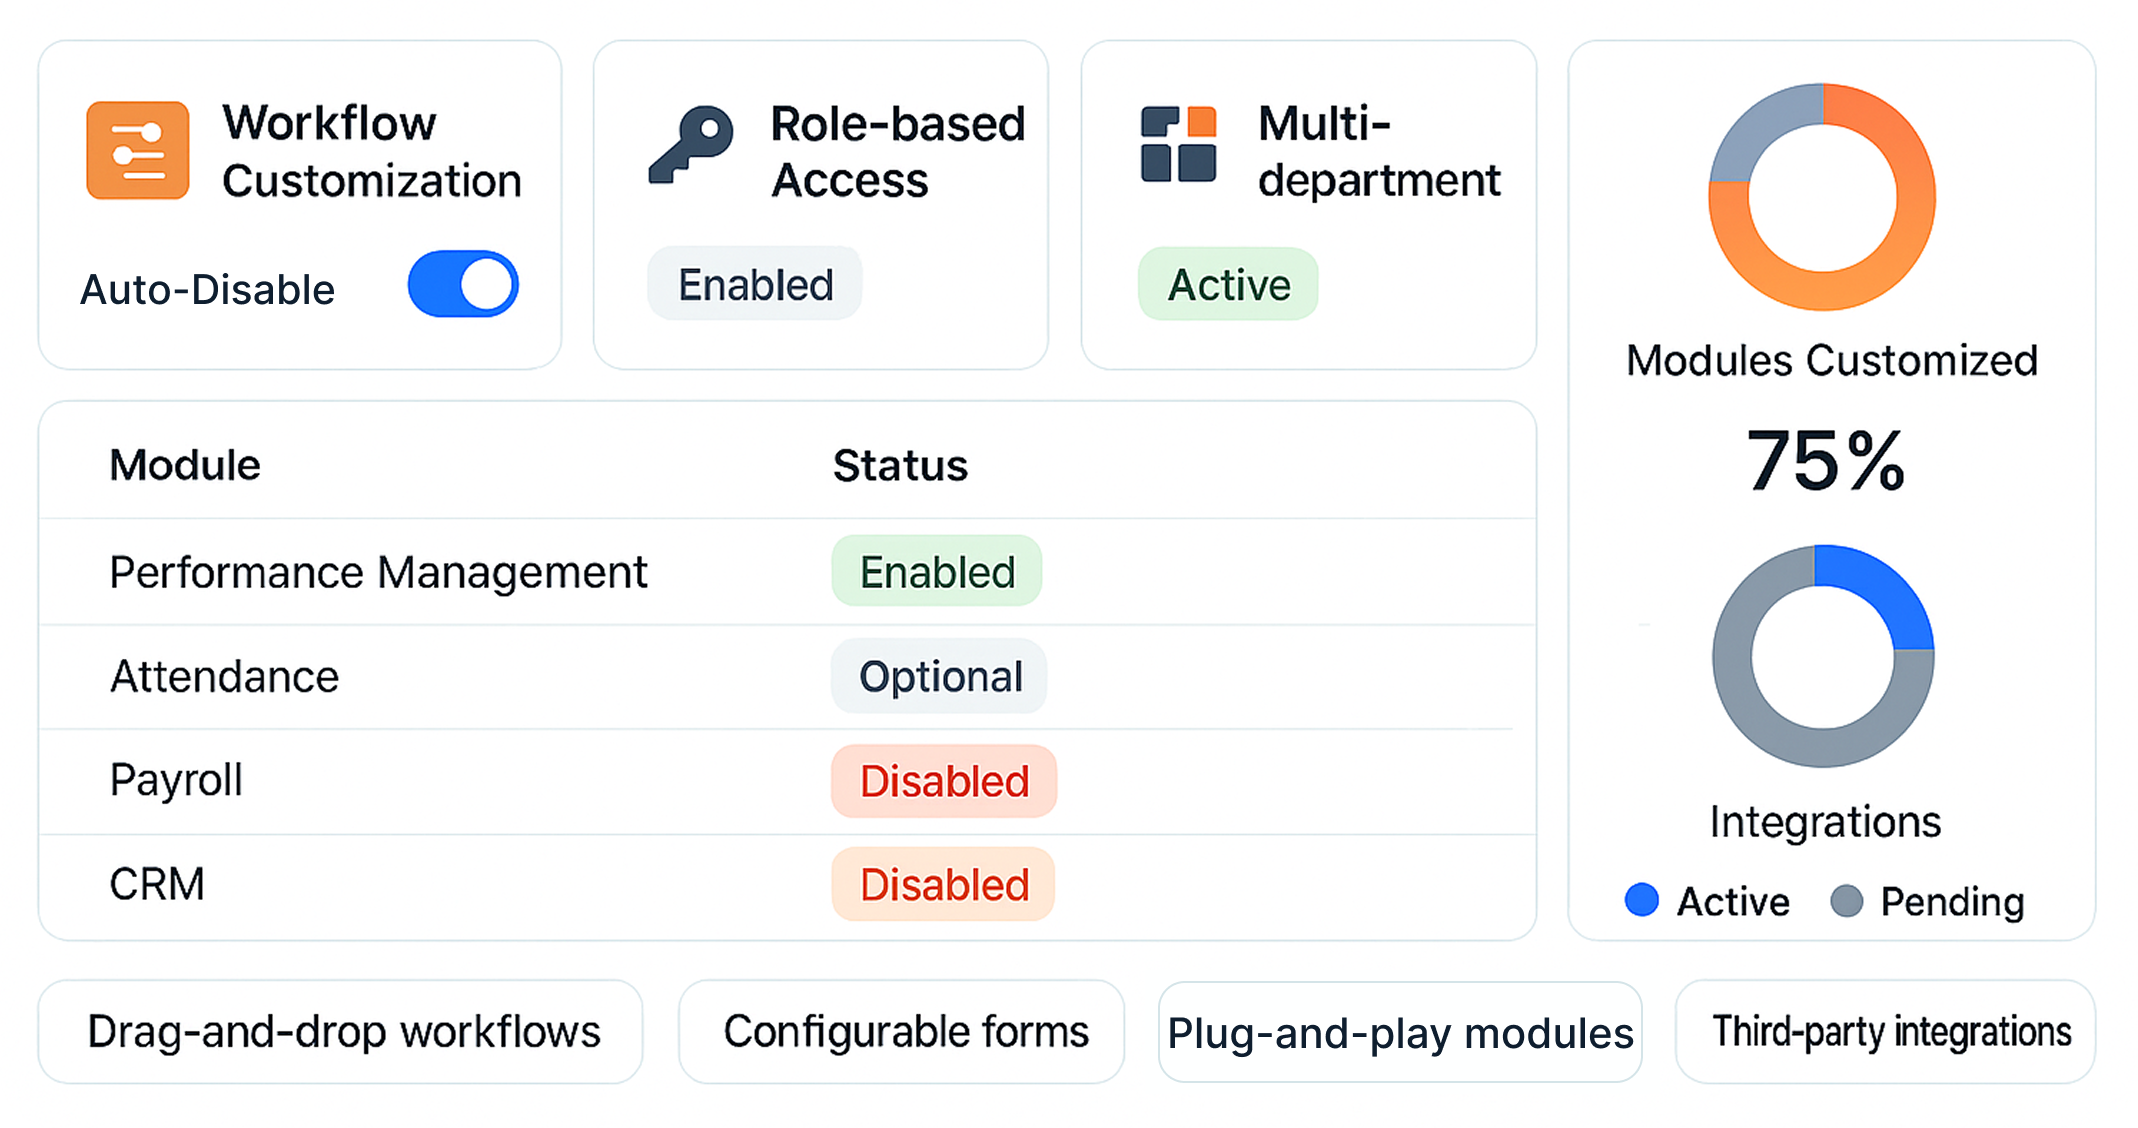Click the Enabled badge under Role-based Access
The width and height of the screenshot is (2138, 1128).
point(755,285)
